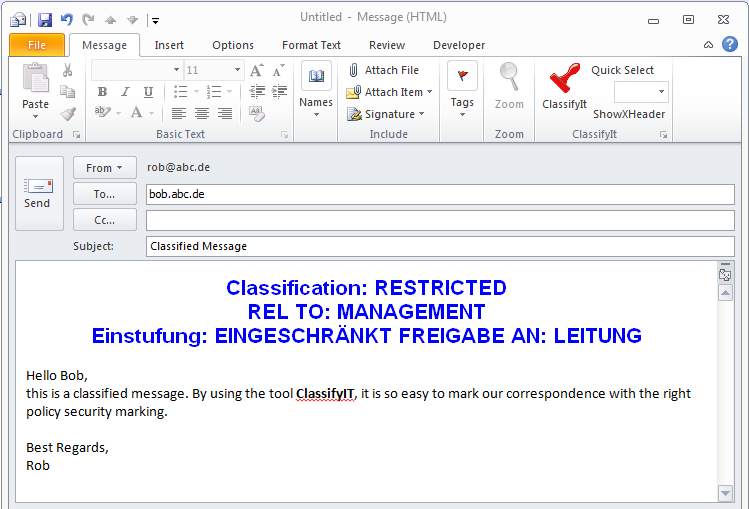
Task: Open Customize Quick Access Toolbar dropdown
Action: (155, 21)
